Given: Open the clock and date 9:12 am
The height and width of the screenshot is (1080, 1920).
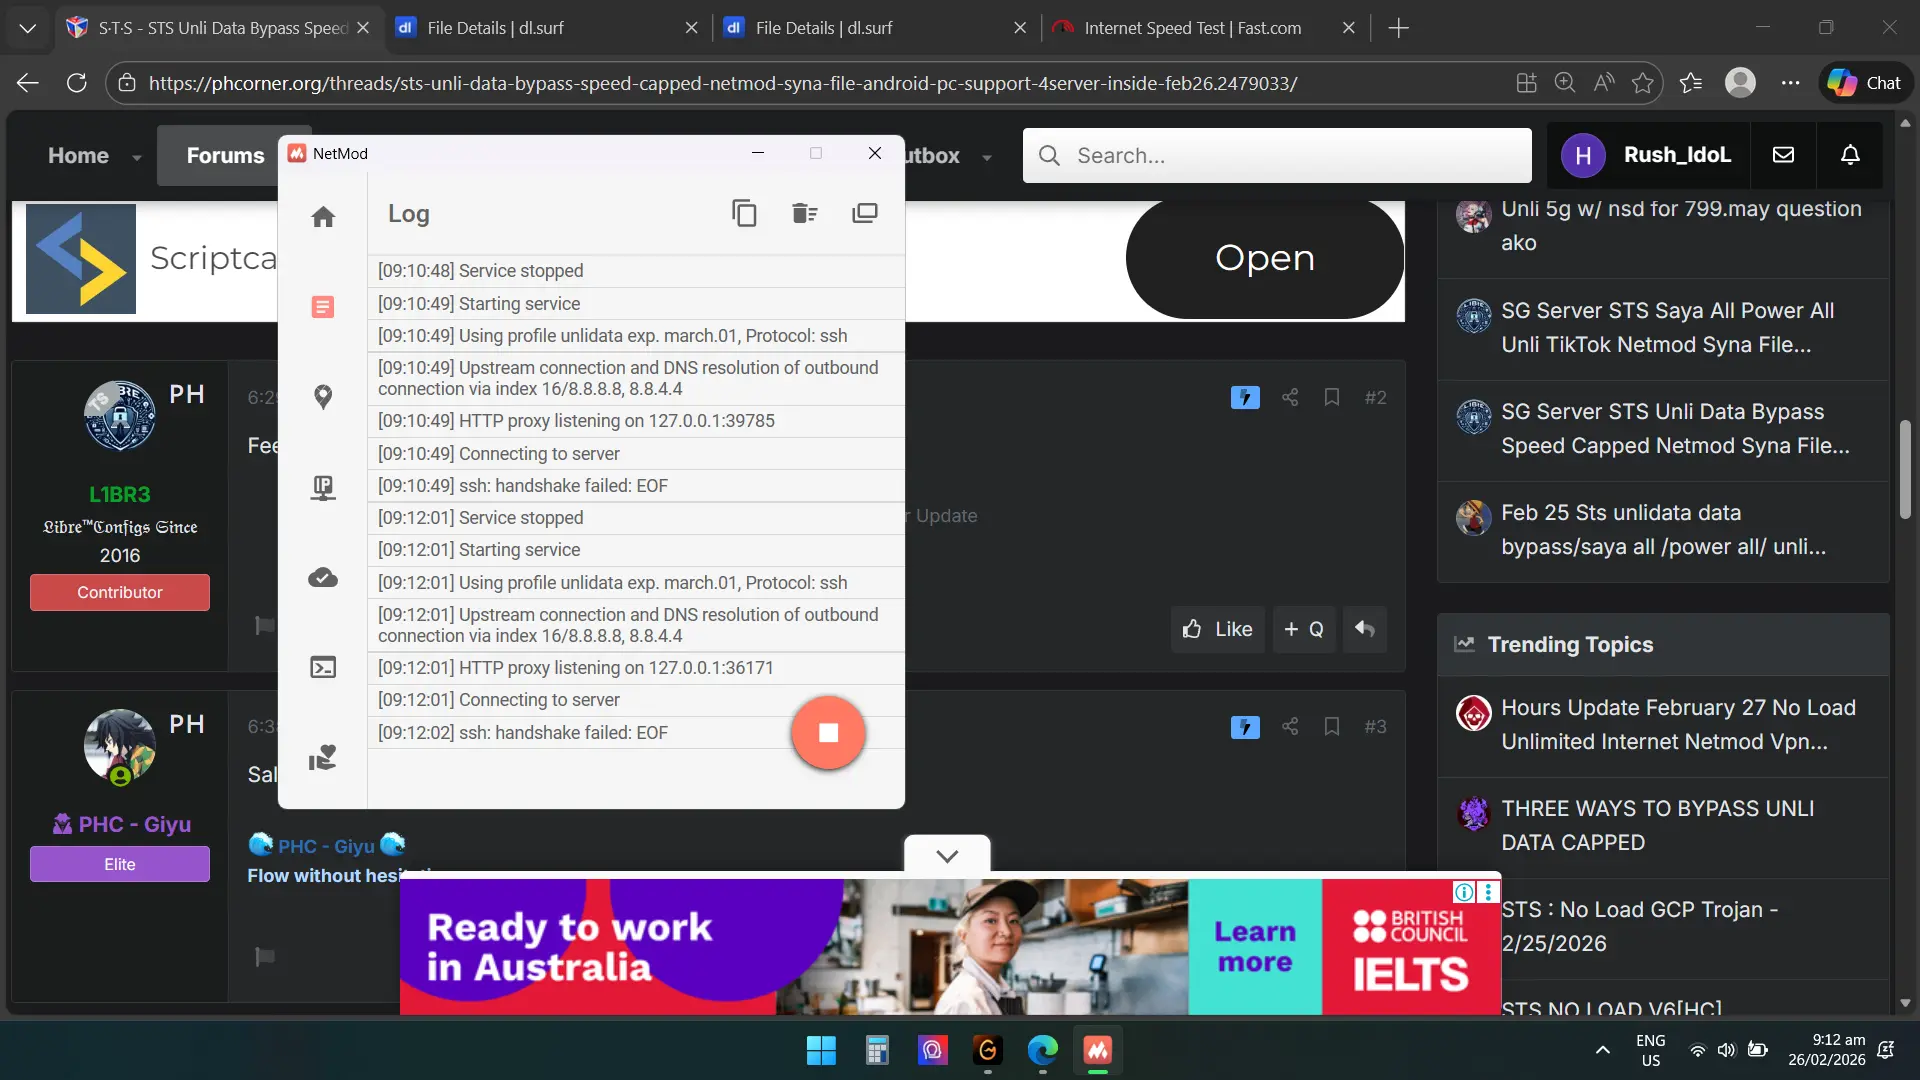Looking at the screenshot, I should click(x=1826, y=1050).
